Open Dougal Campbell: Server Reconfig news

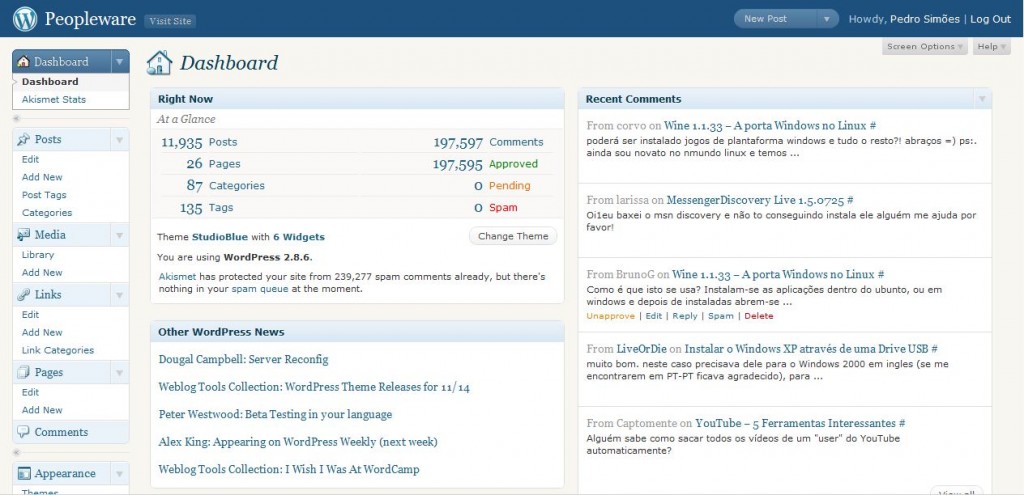pos(244,360)
